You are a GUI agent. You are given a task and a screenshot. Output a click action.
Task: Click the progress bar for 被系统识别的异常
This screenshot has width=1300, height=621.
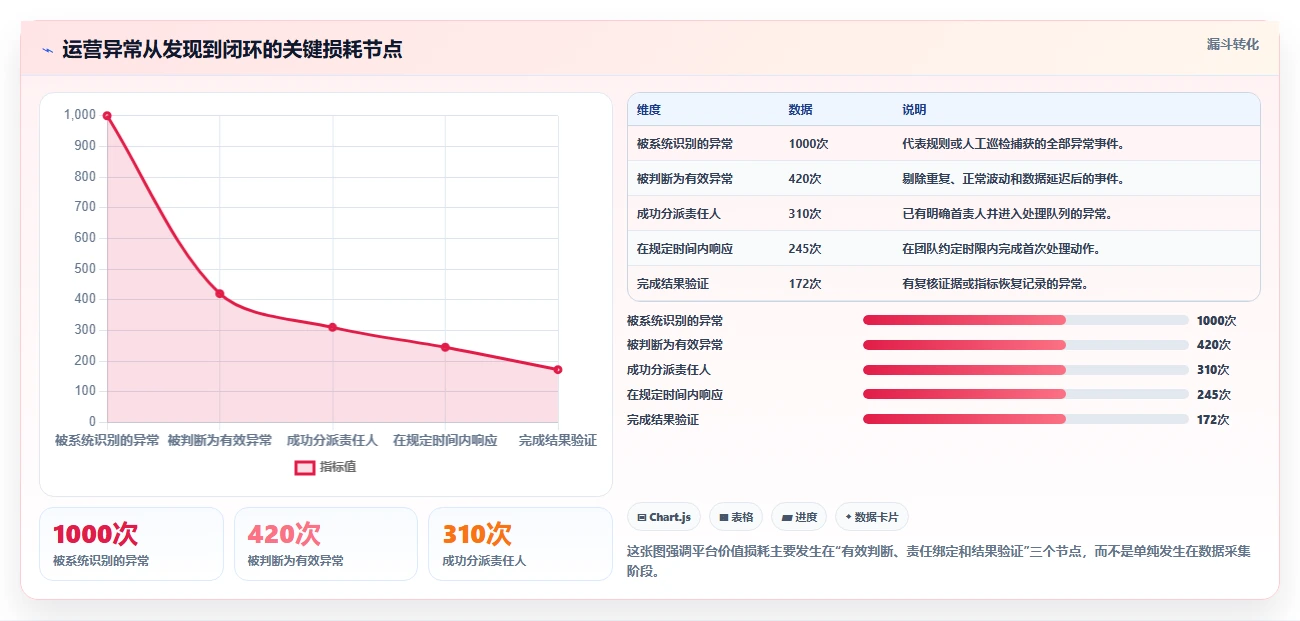(1026, 320)
